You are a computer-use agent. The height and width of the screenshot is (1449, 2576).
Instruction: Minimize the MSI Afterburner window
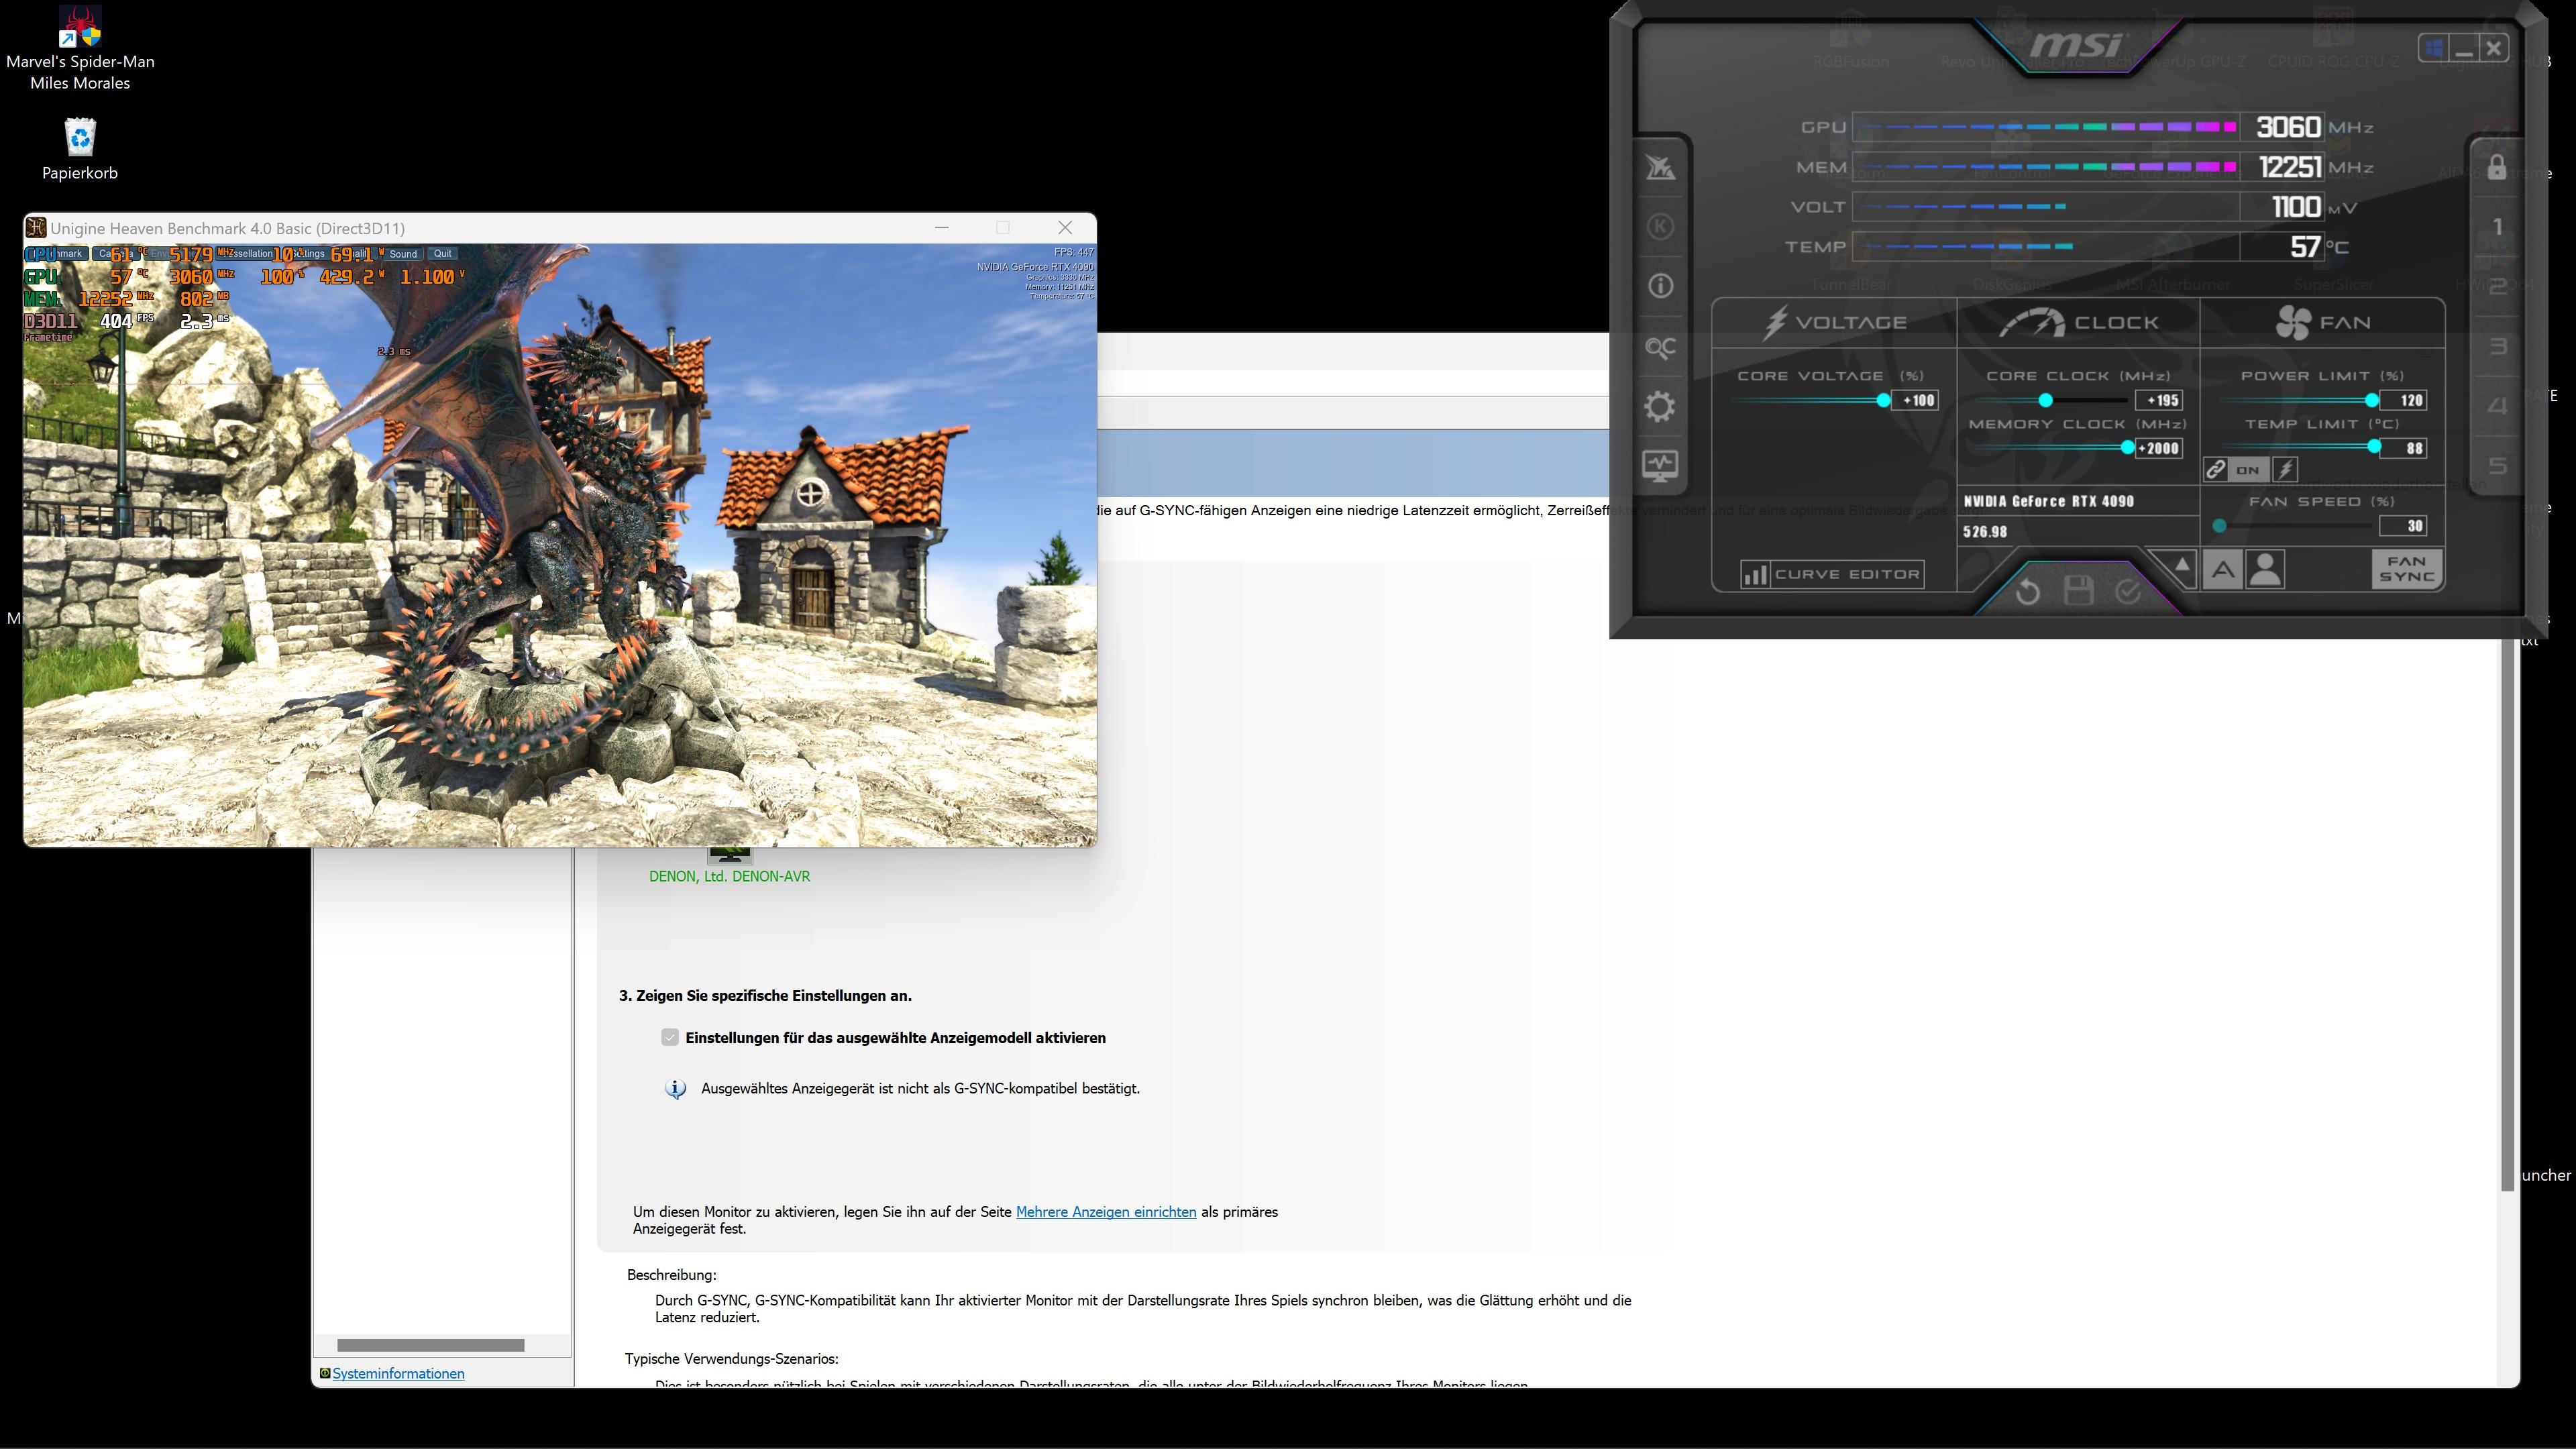(x=2464, y=48)
